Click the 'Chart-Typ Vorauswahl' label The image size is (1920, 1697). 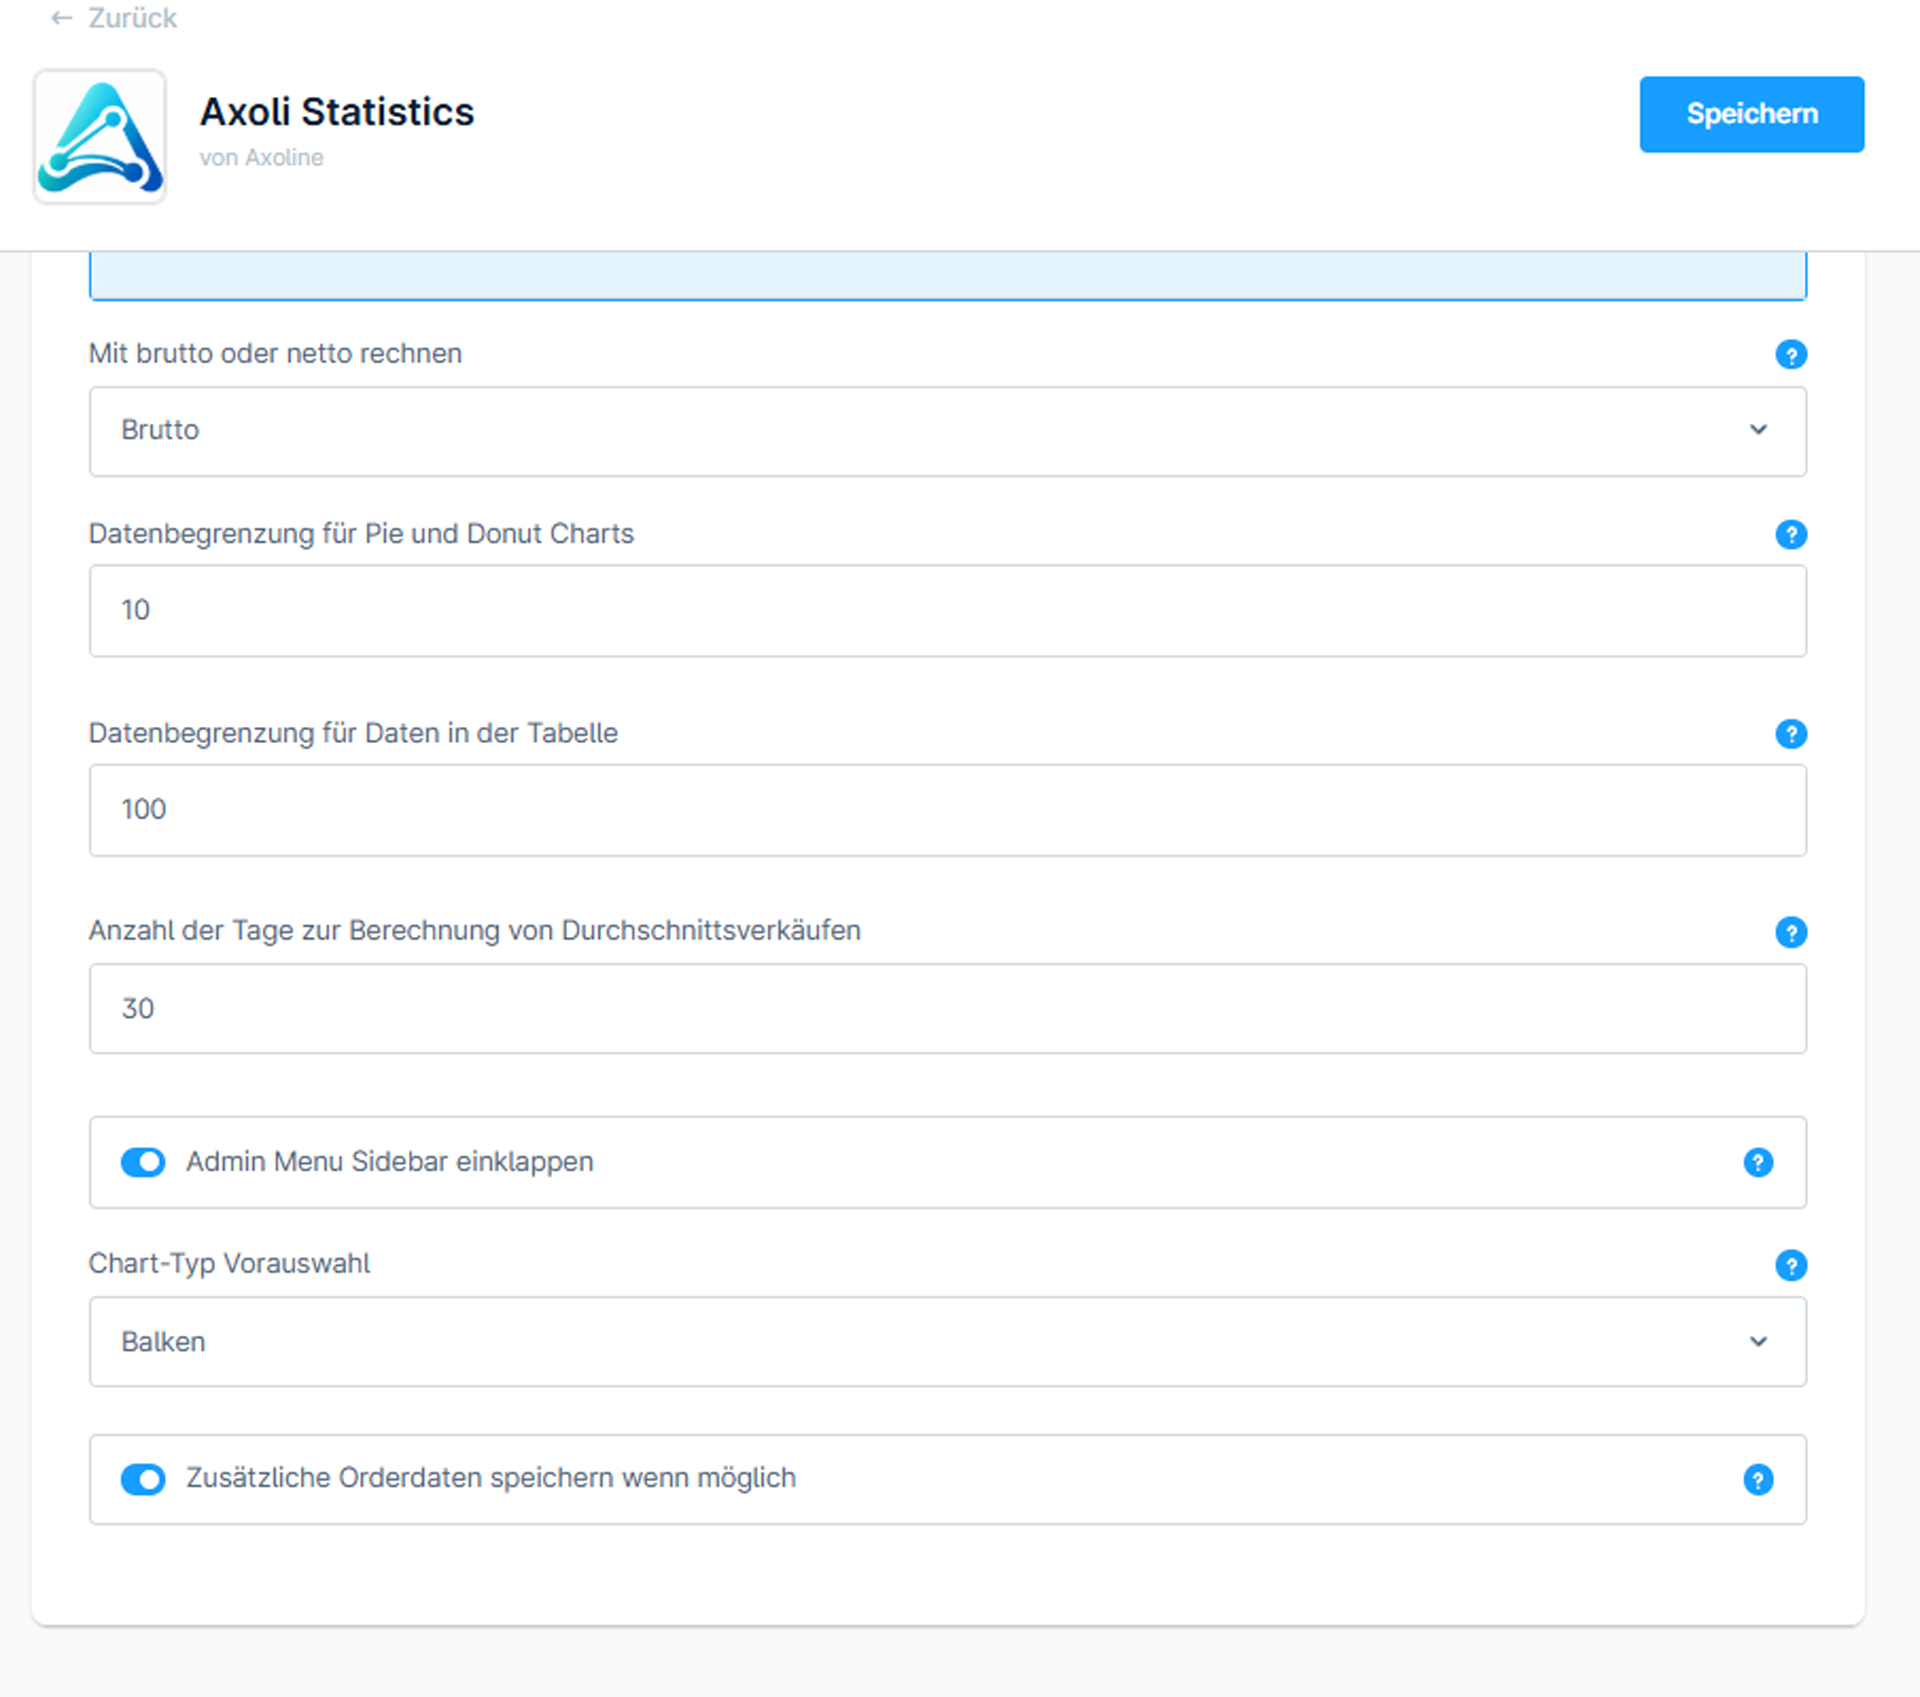point(229,1264)
